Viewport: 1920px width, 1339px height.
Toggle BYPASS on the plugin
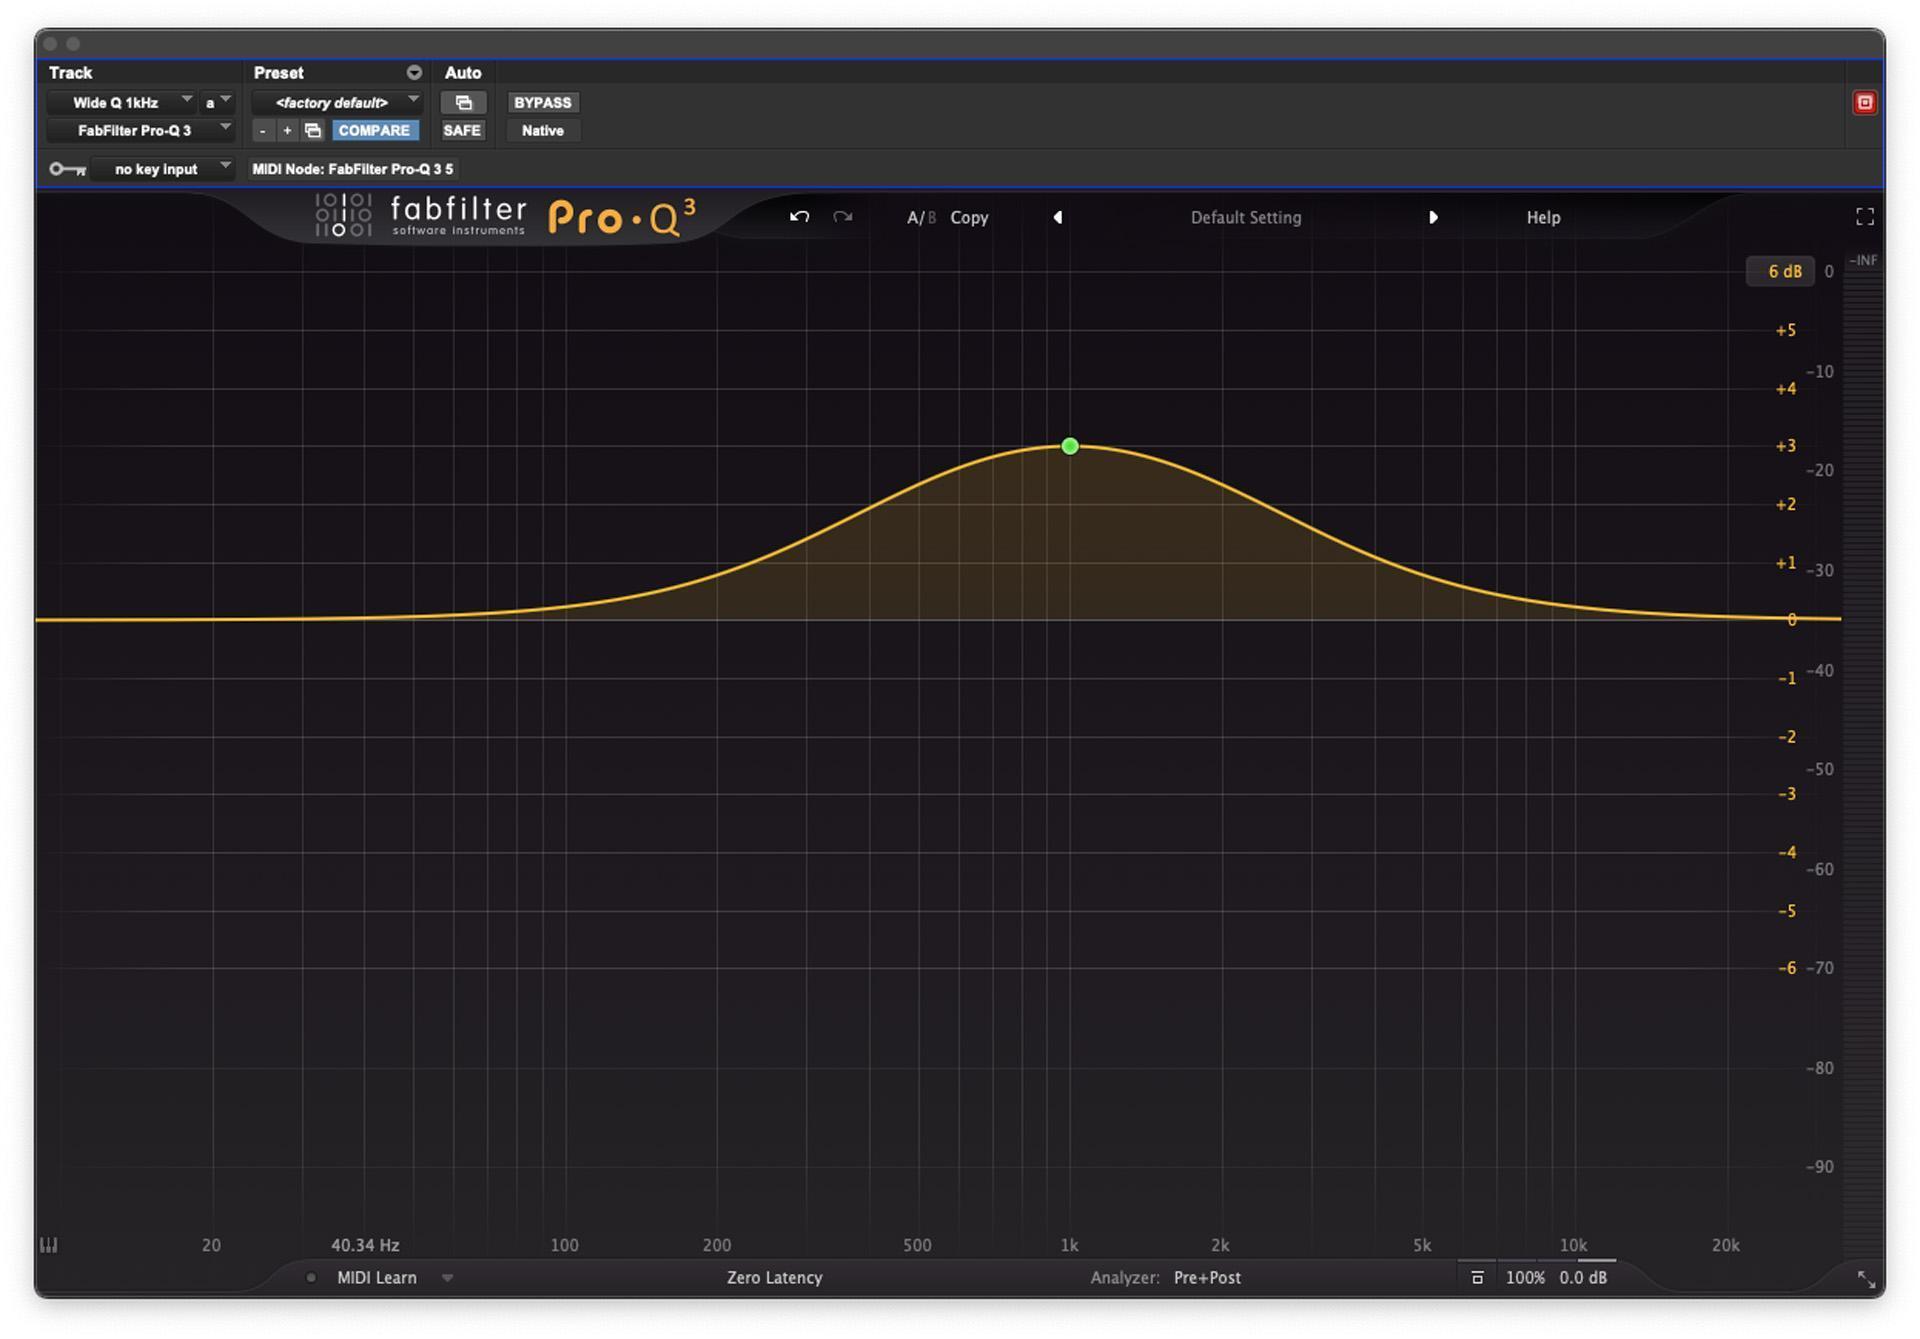pyautogui.click(x=542, y=102)
